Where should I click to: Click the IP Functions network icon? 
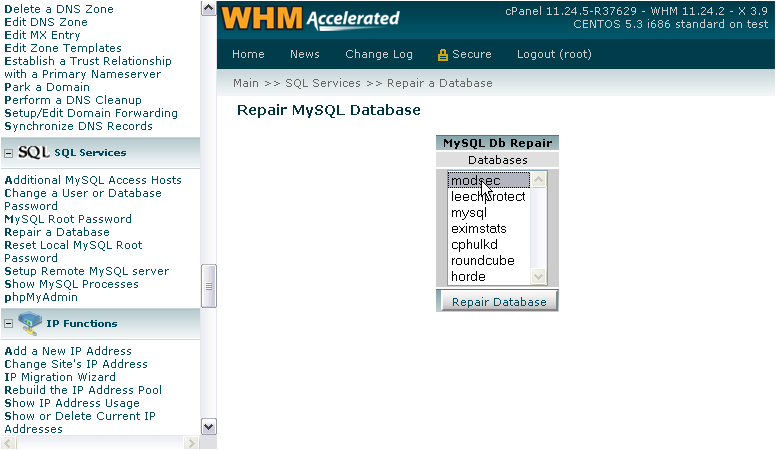click(x=30, y=323)
